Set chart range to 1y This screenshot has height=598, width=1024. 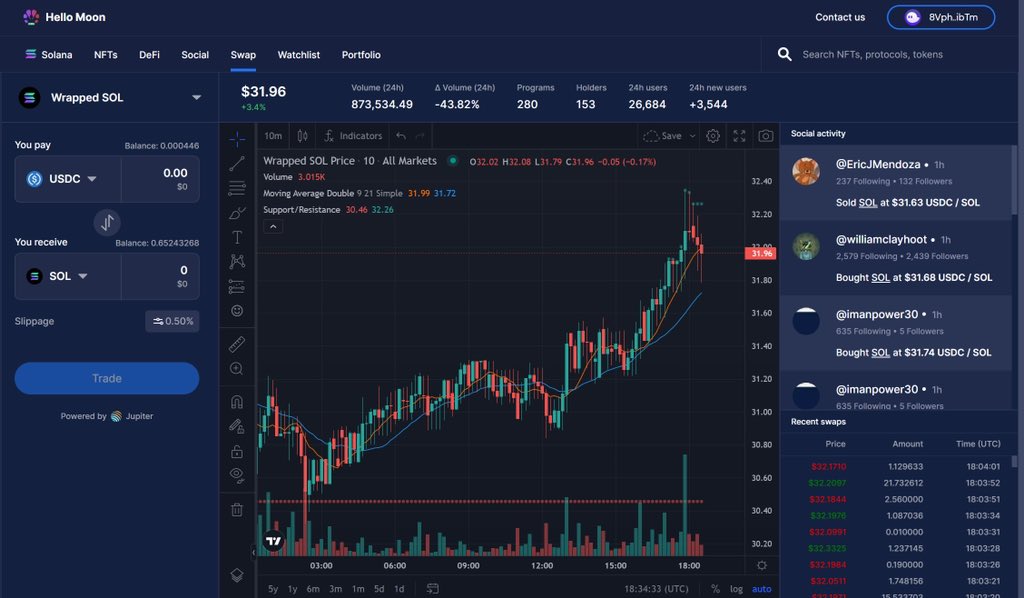click(x=293, y=589)
